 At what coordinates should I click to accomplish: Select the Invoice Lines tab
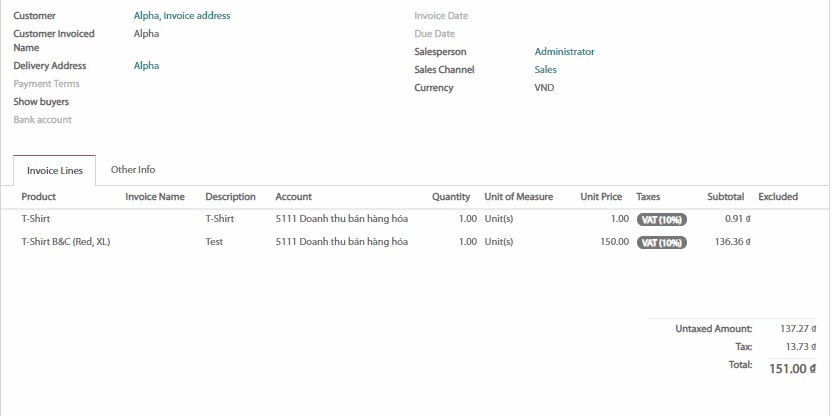click(55, 171)
